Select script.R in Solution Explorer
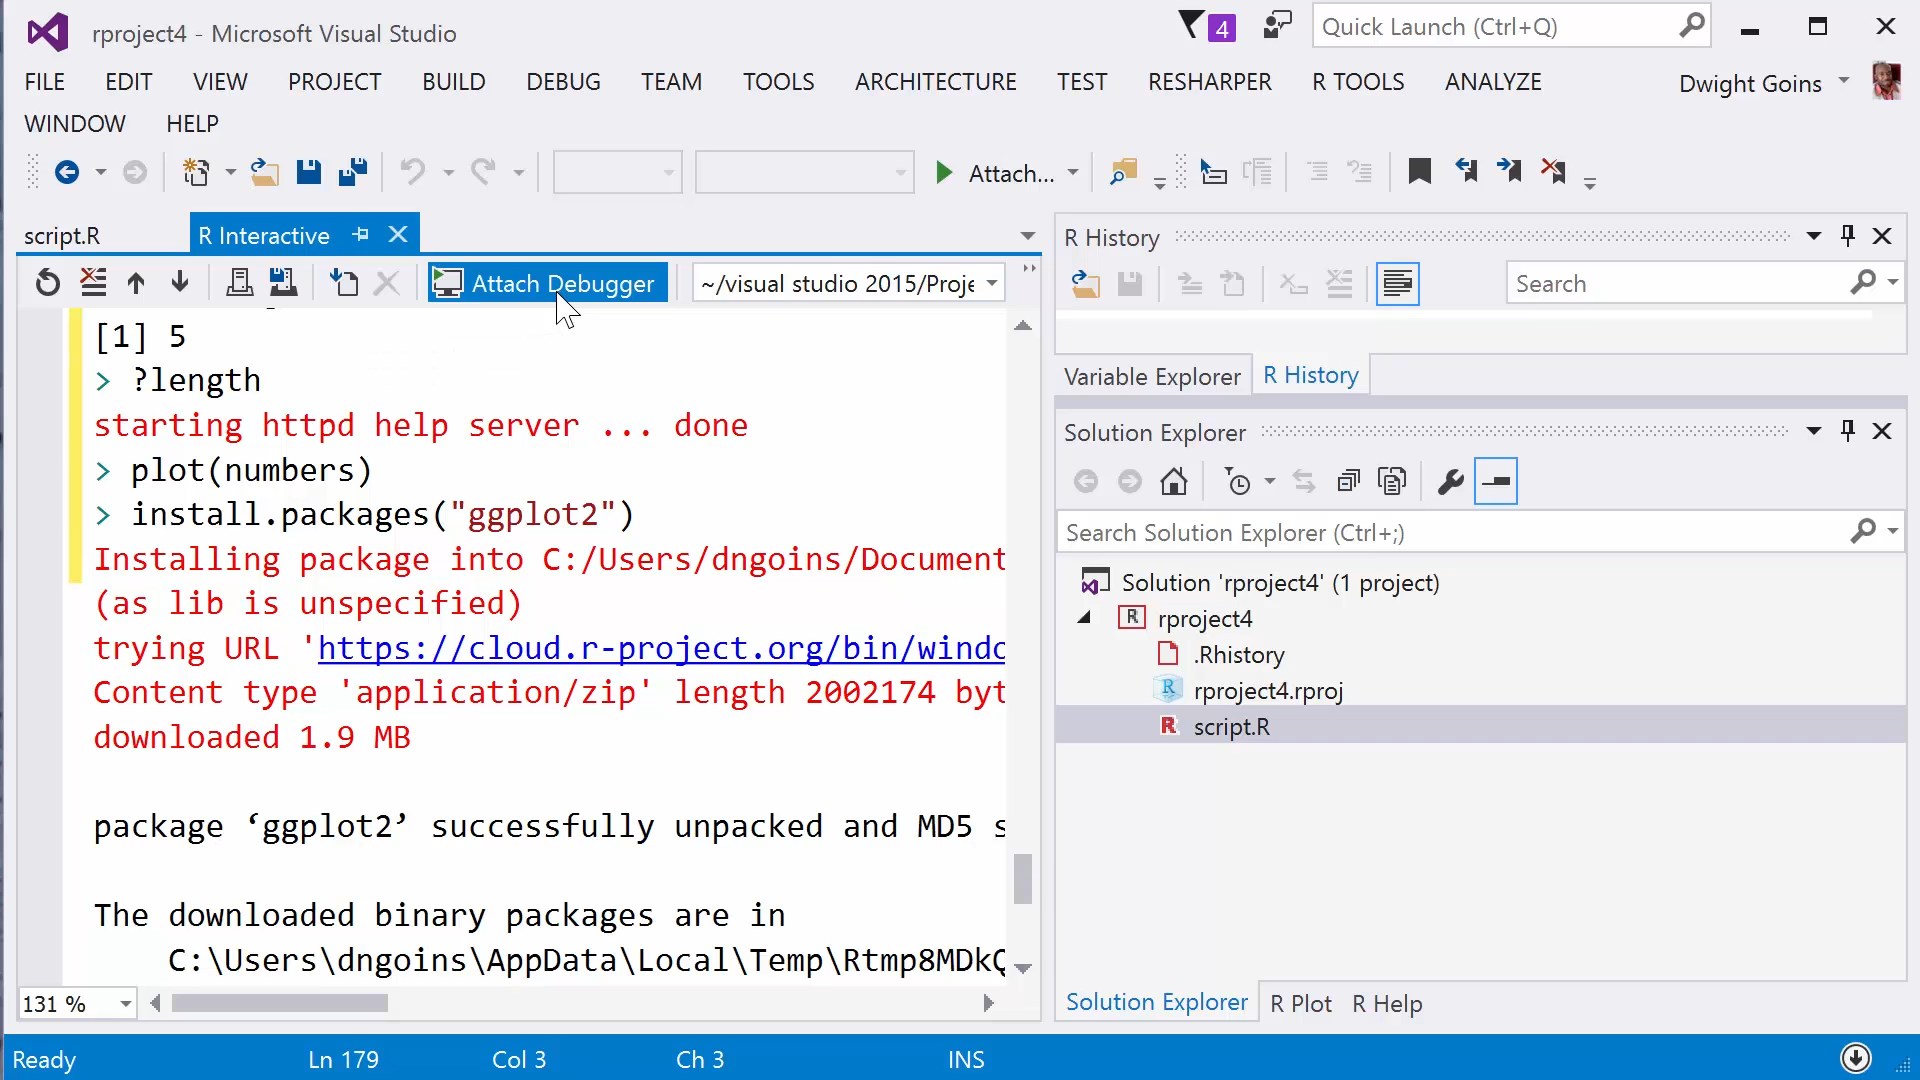 (1231, 727)
